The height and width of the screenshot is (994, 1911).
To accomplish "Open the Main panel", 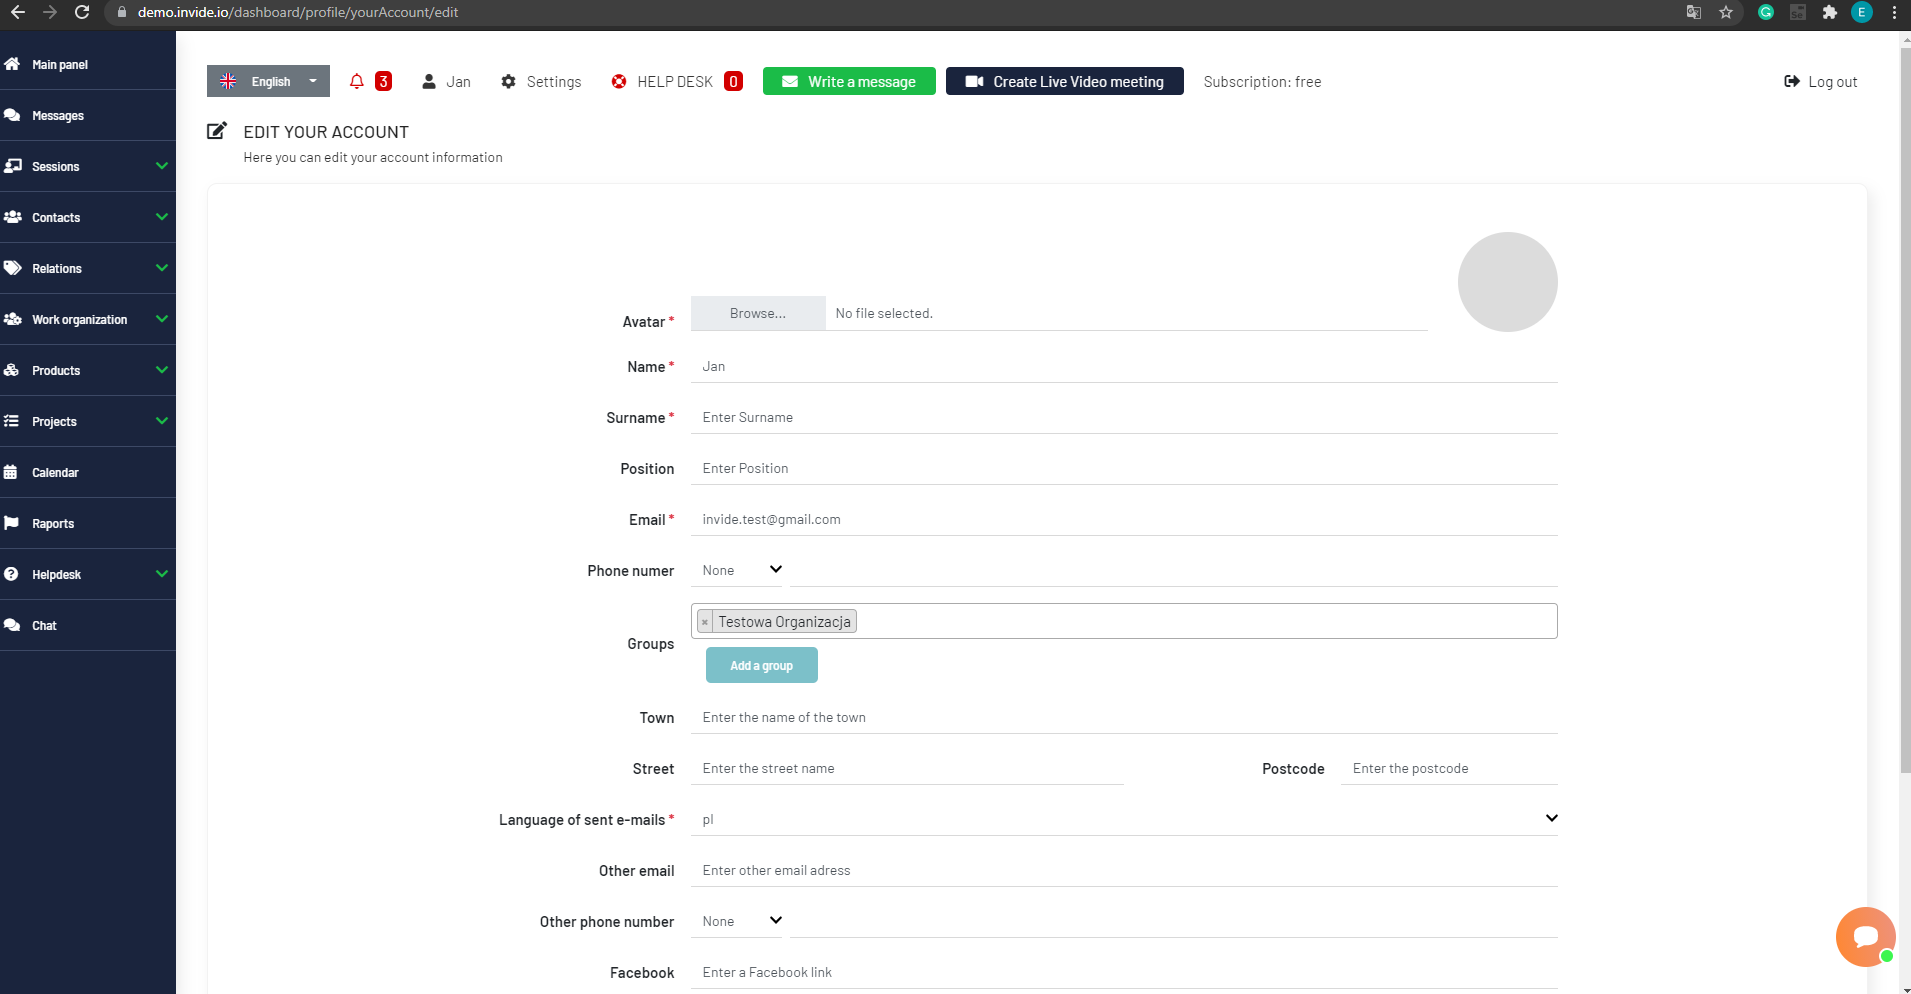I will [x=62, y=64].
